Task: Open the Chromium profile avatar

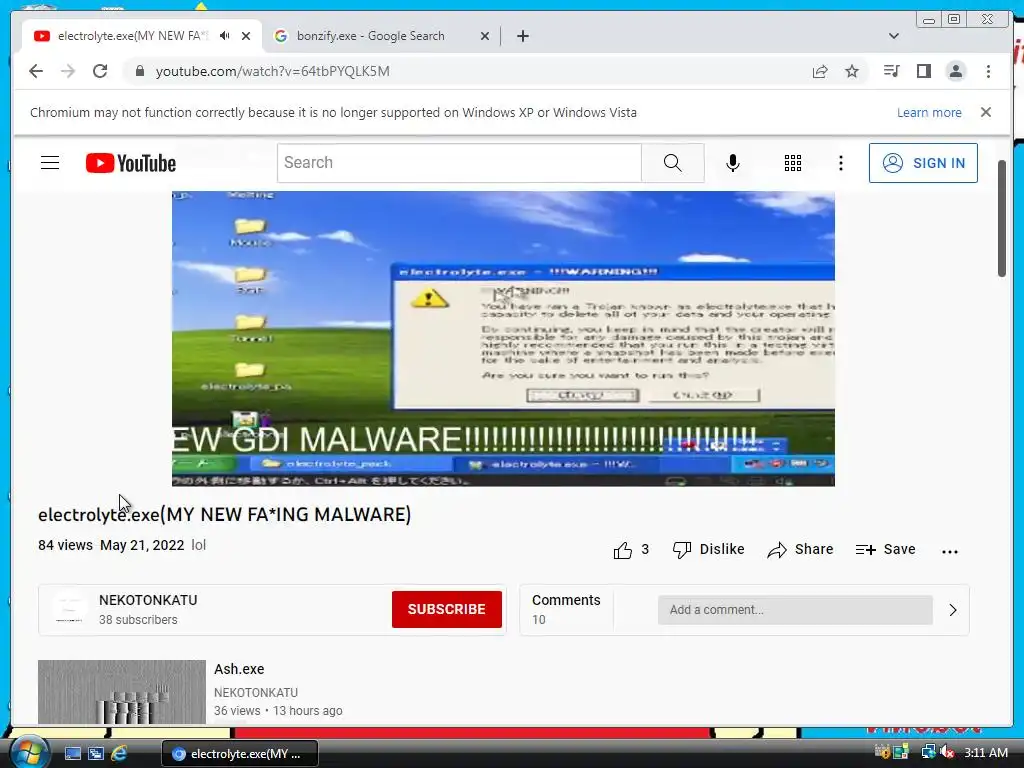Action: 955,71
